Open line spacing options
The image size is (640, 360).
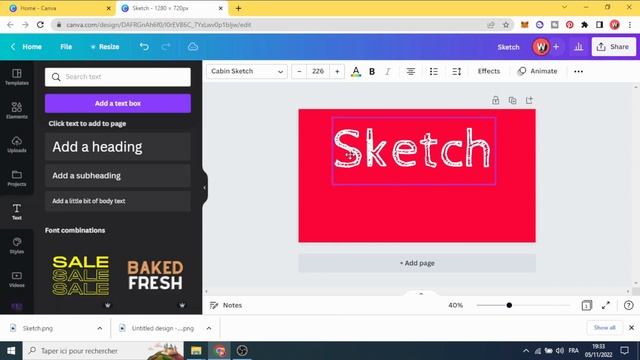[456, 71]
